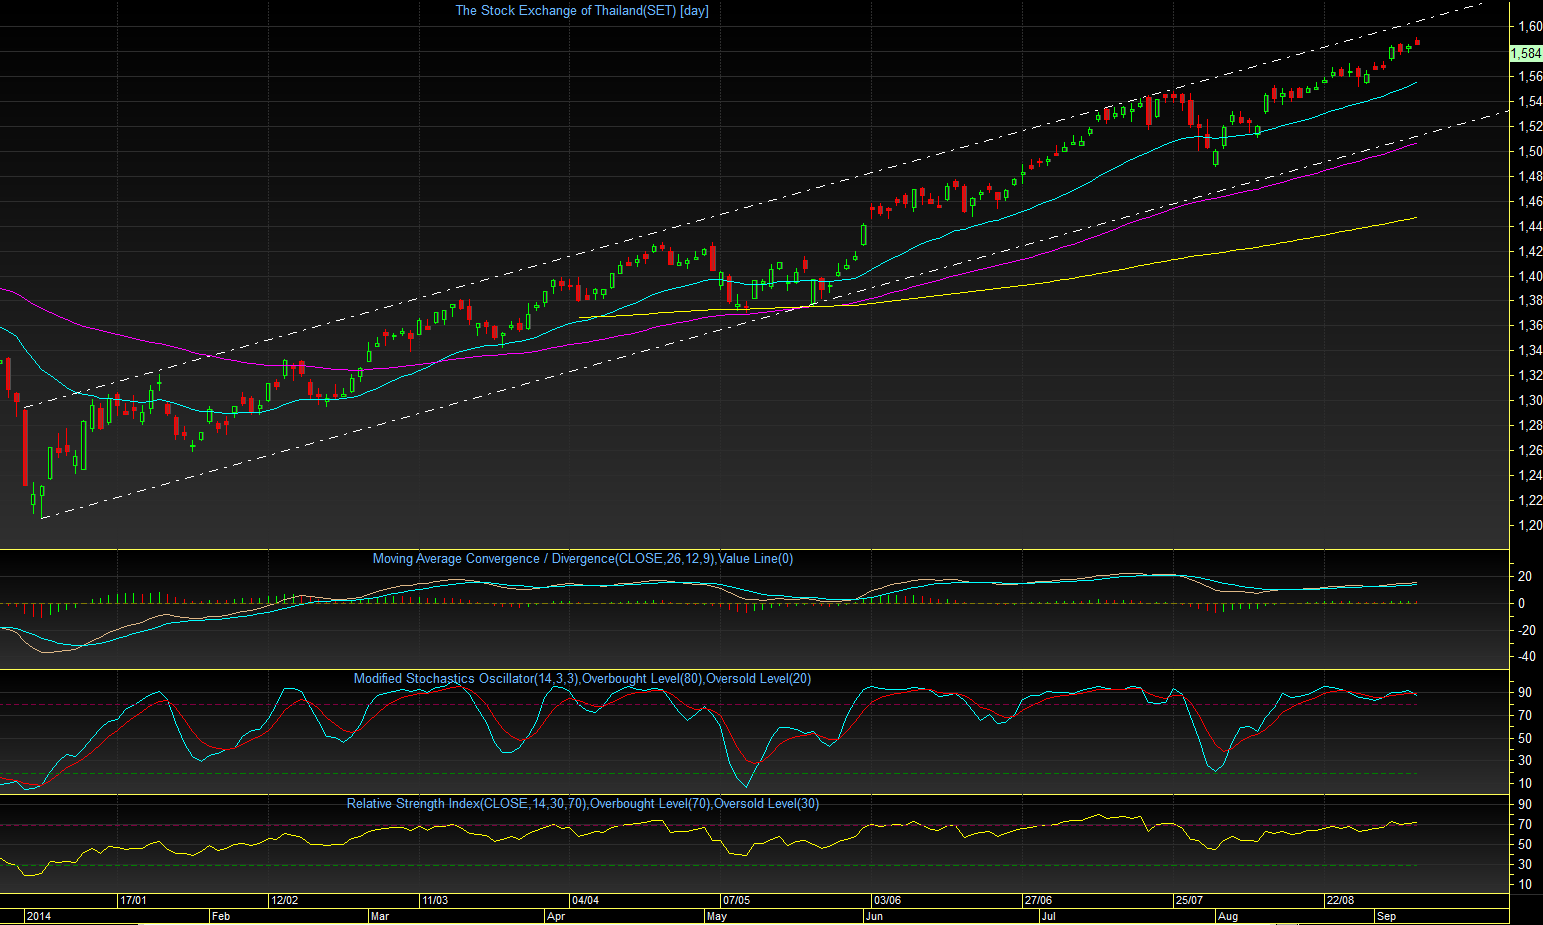Image resolution: width=1543 pixels, height=925 pixels.
Task: Click the highlighted 1,584 current price tag
Action: [1525, 54]
